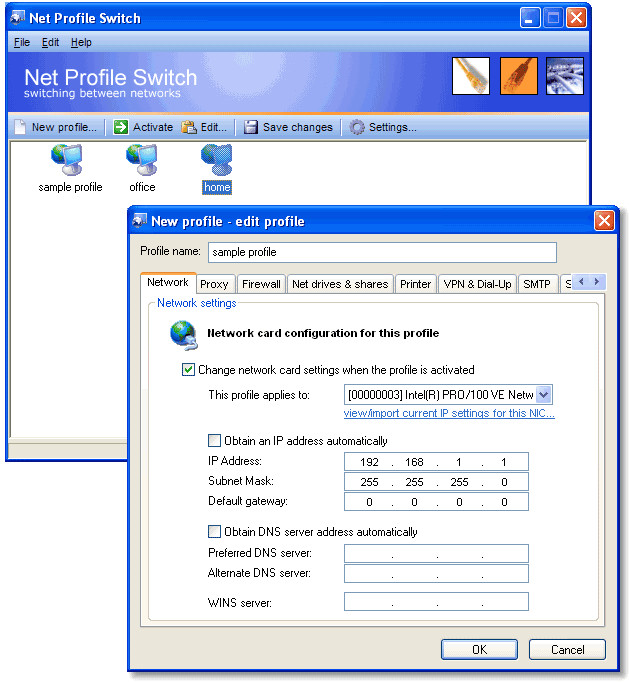Screen dimensions: 629x682
Task: Click the Default gateway field
Action: coord(436,501)
